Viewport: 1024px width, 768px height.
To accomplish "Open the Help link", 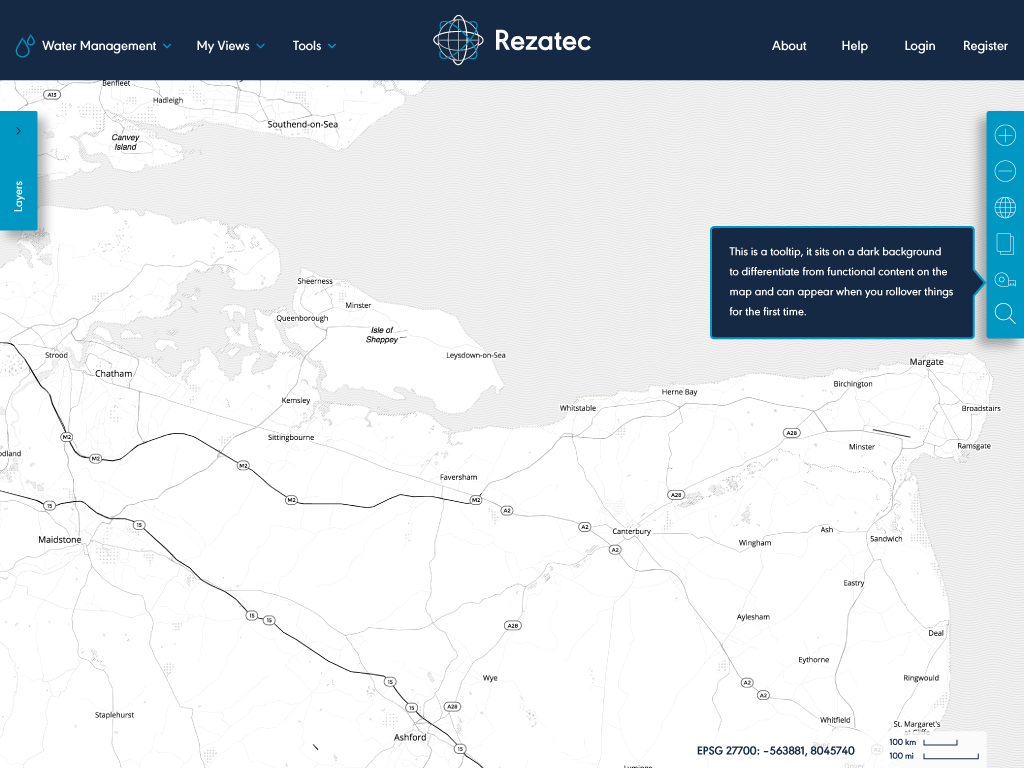I will pyautogui.click(x=854, y=46).
